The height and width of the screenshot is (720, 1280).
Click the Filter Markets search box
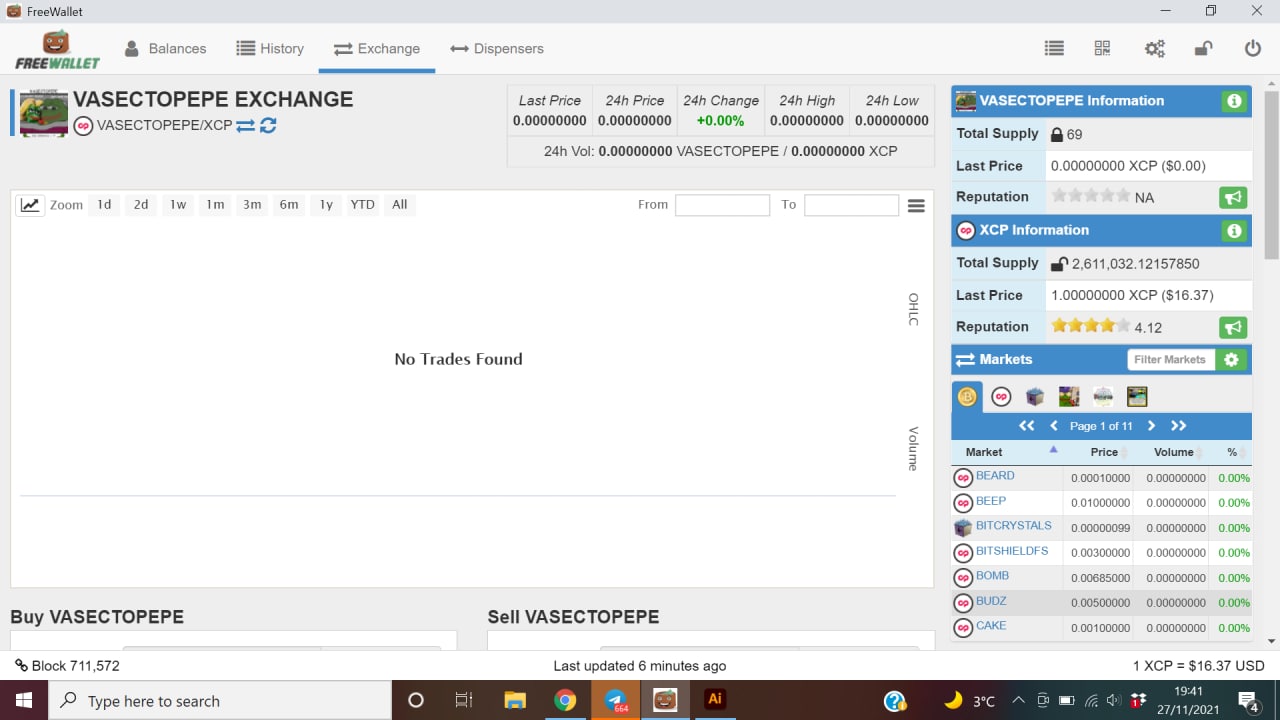point(1170,360)
